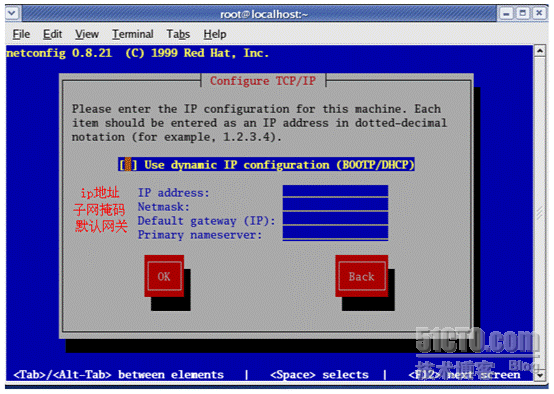Click the terminal scrollbar up arrow
This screenshot has height=394, width=554.
click(x=540, y=51)
